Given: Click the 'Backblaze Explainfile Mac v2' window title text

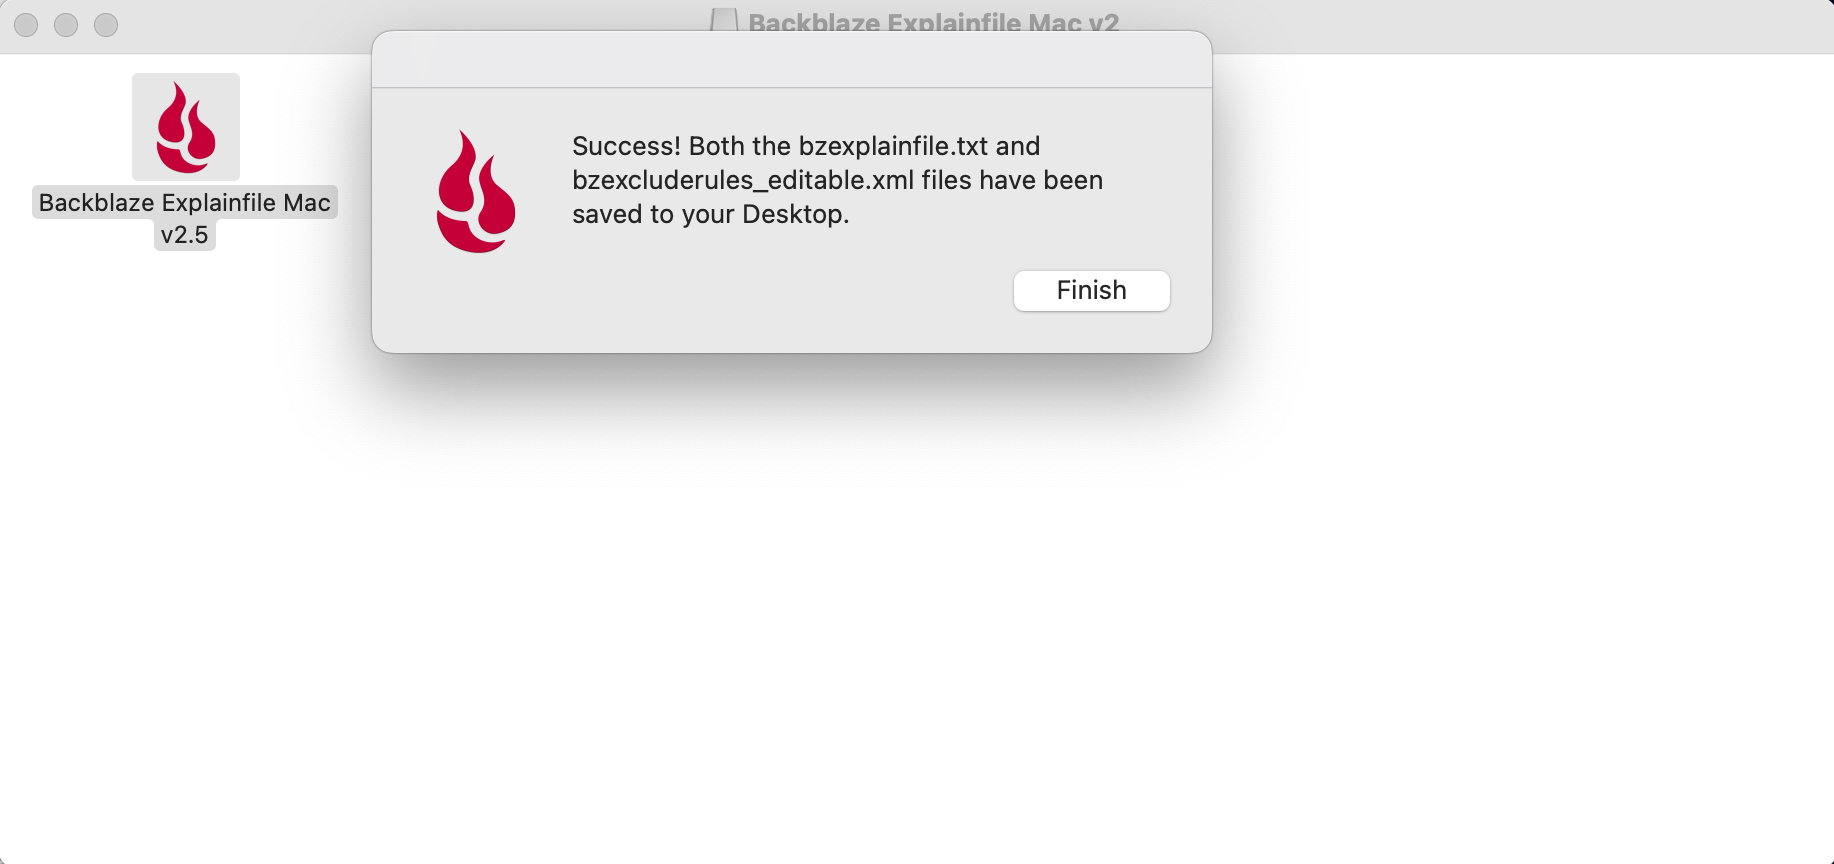Looking at the screenshot, I should (934, 22).
